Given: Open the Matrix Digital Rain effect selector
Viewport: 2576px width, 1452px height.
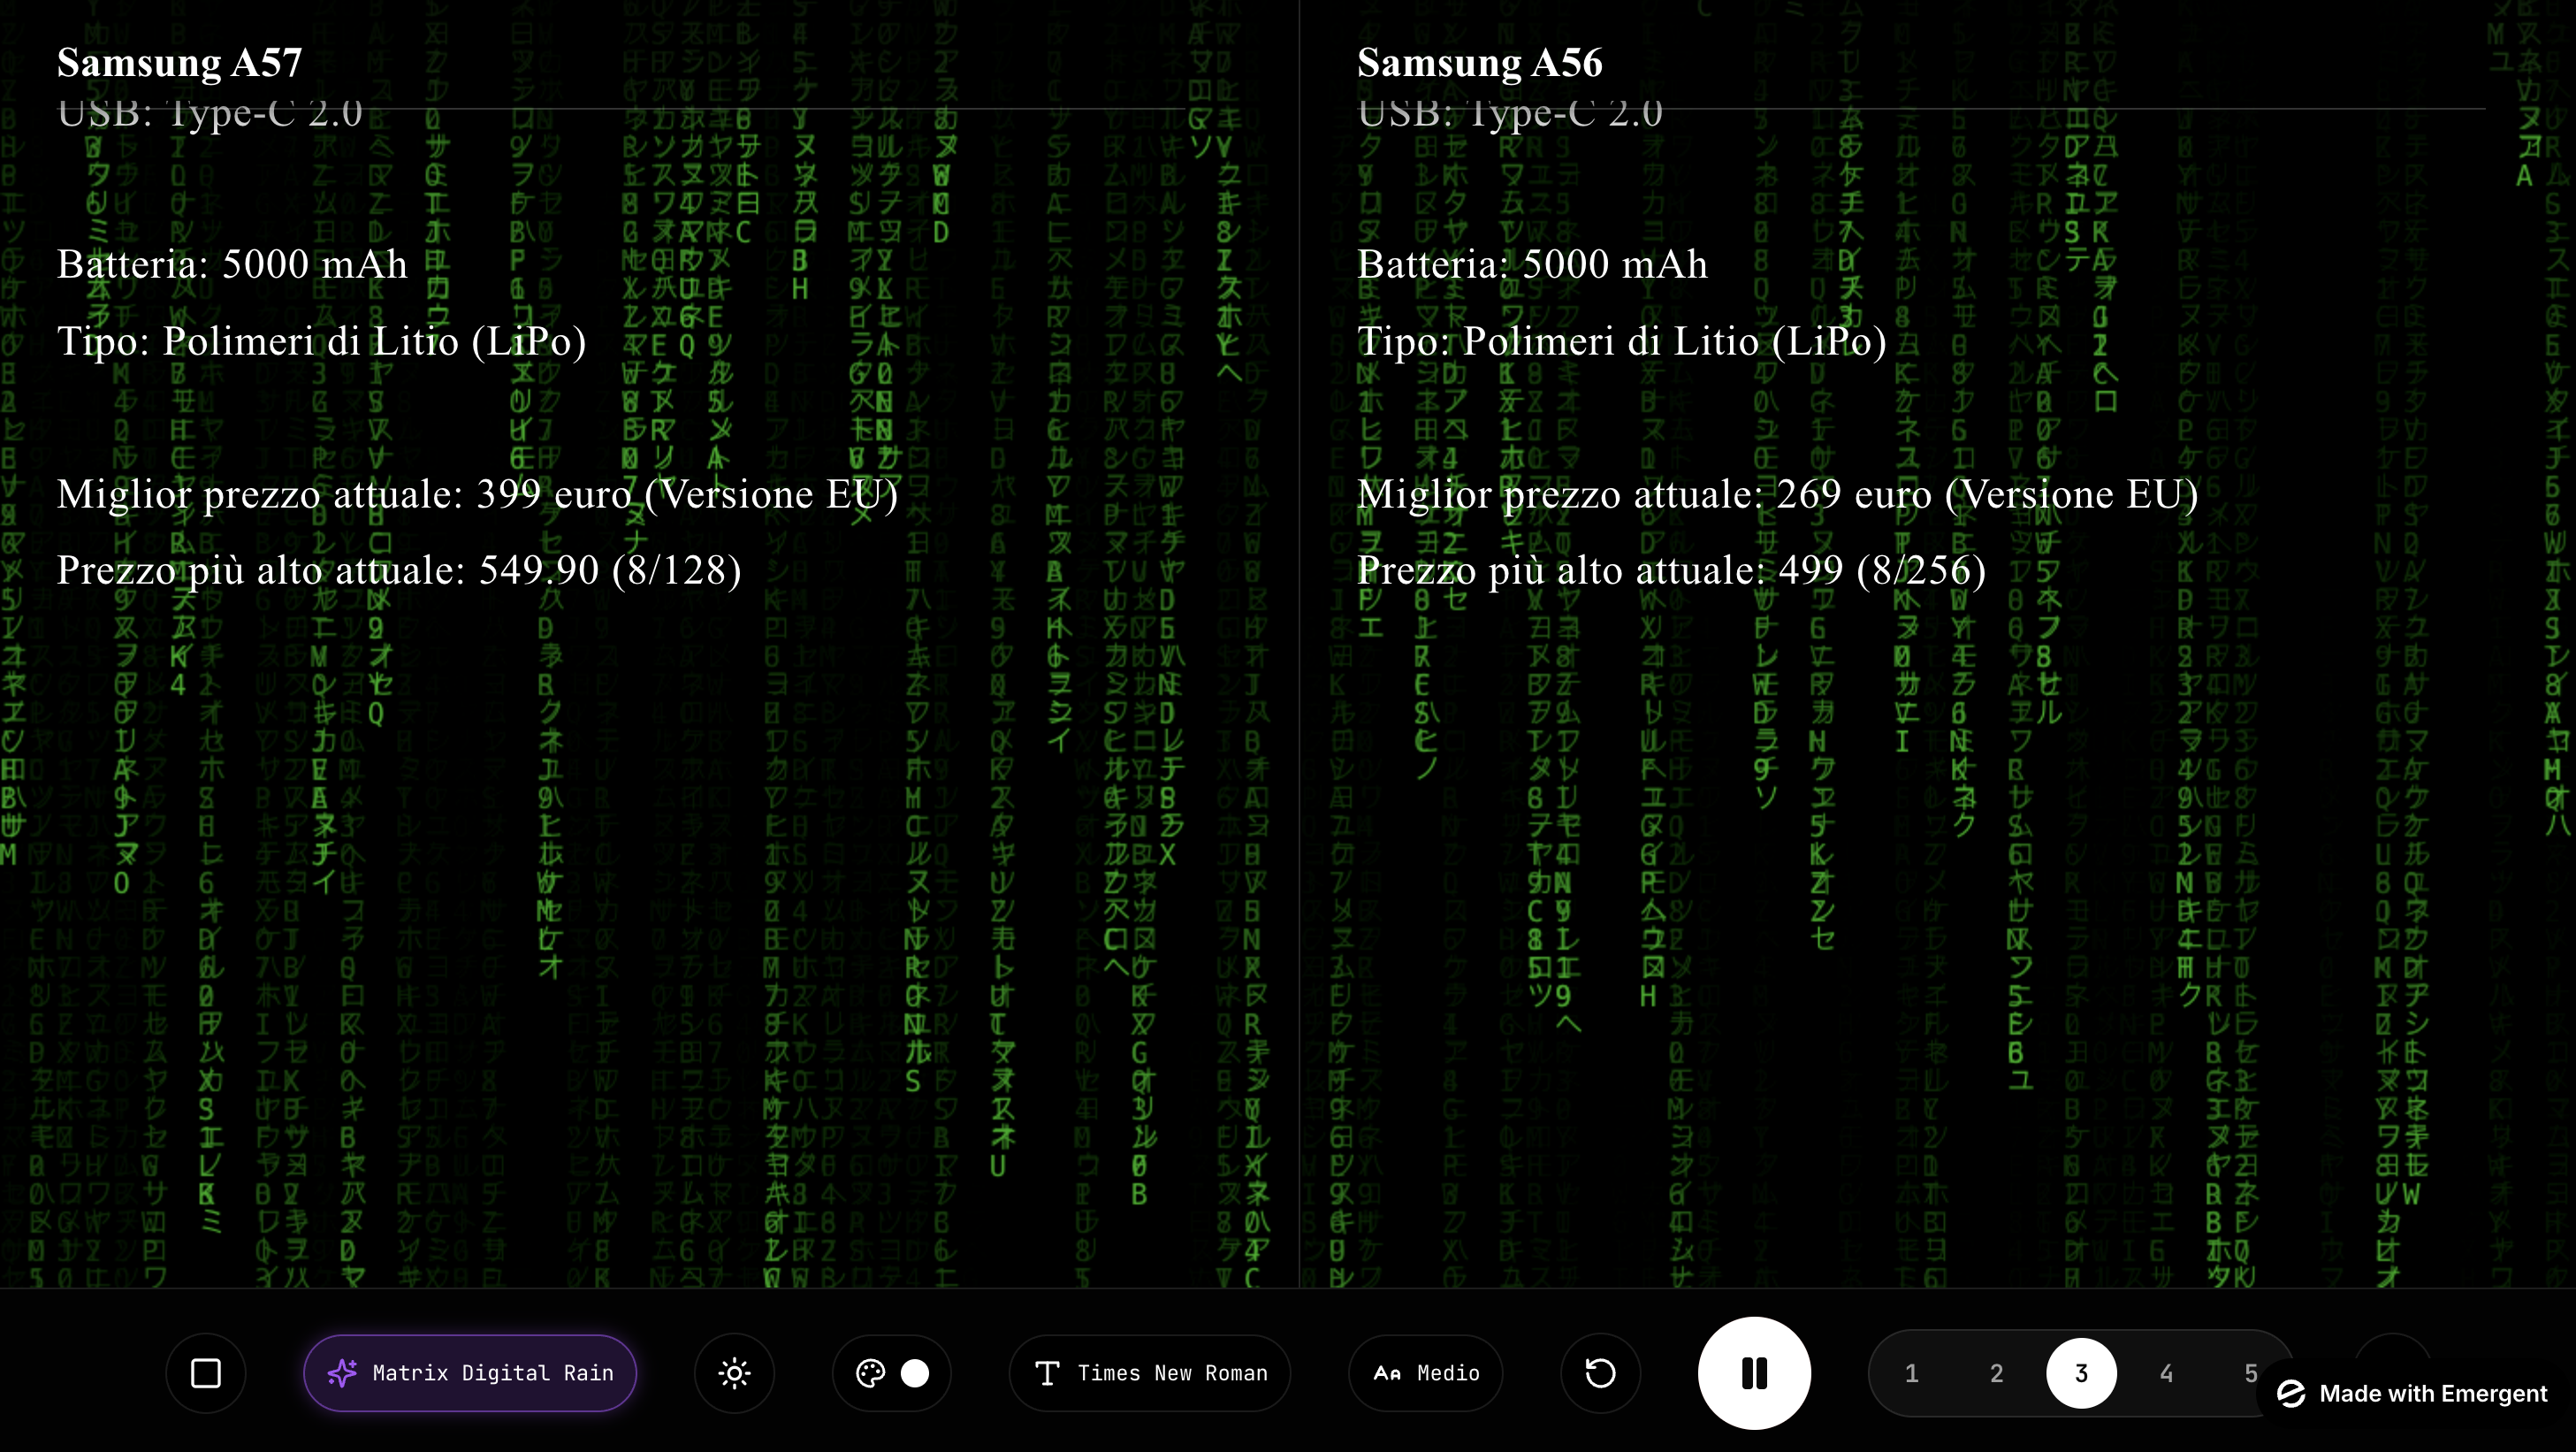Looking at the screenshot, I should (470, 1373).
